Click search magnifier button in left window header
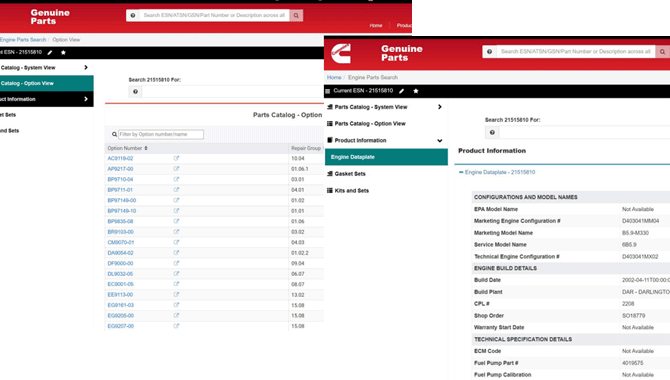Screen dimensions: 670x380 tap(296, 15)
